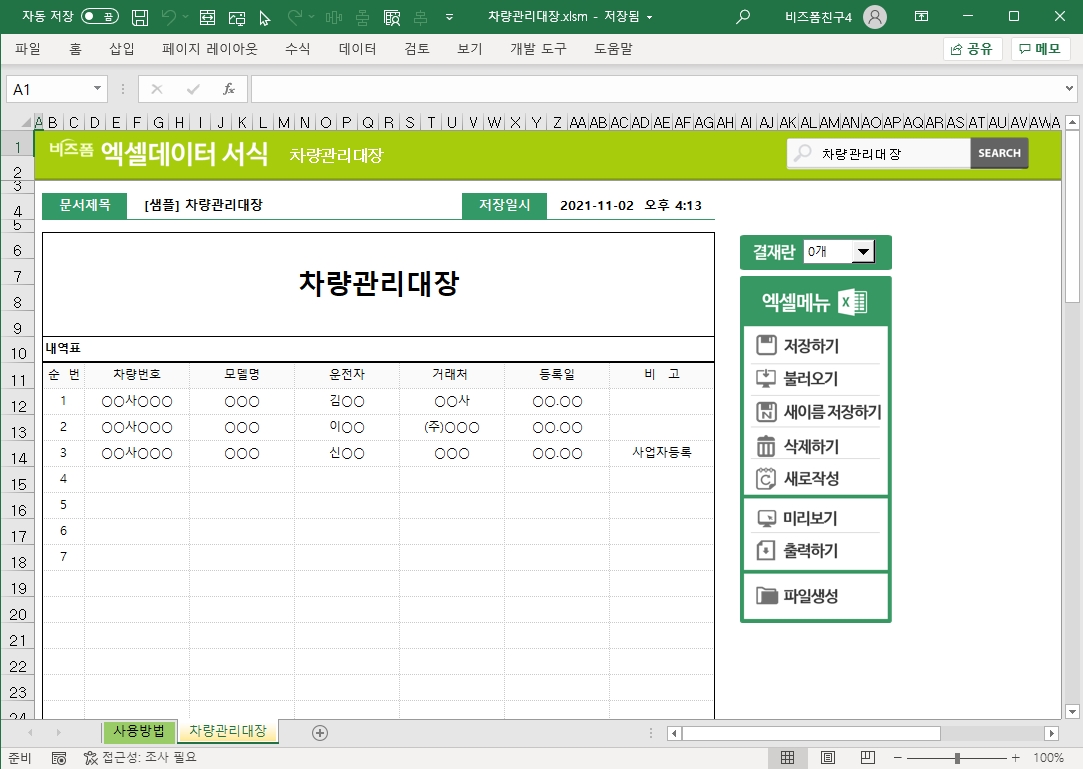
Task: Click the 공유 share button
Action: pos(972,49)
